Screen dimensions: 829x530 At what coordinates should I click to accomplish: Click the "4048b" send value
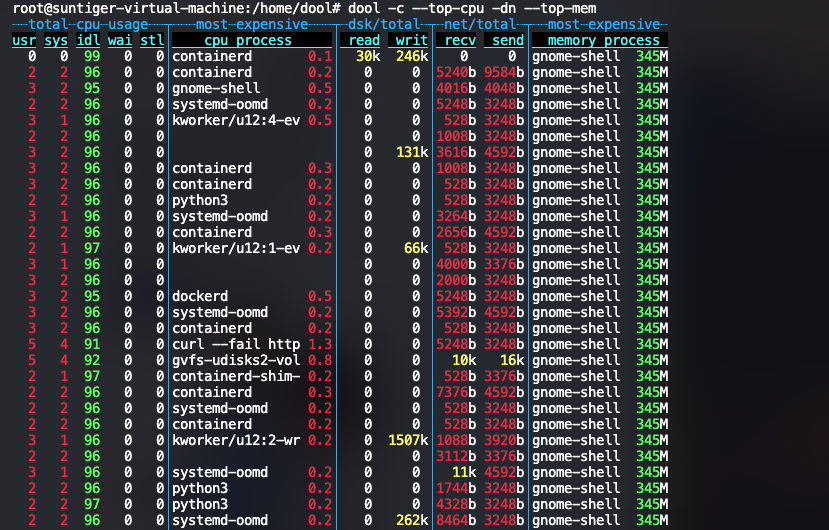pyautogui.click(x=504, y=88)
